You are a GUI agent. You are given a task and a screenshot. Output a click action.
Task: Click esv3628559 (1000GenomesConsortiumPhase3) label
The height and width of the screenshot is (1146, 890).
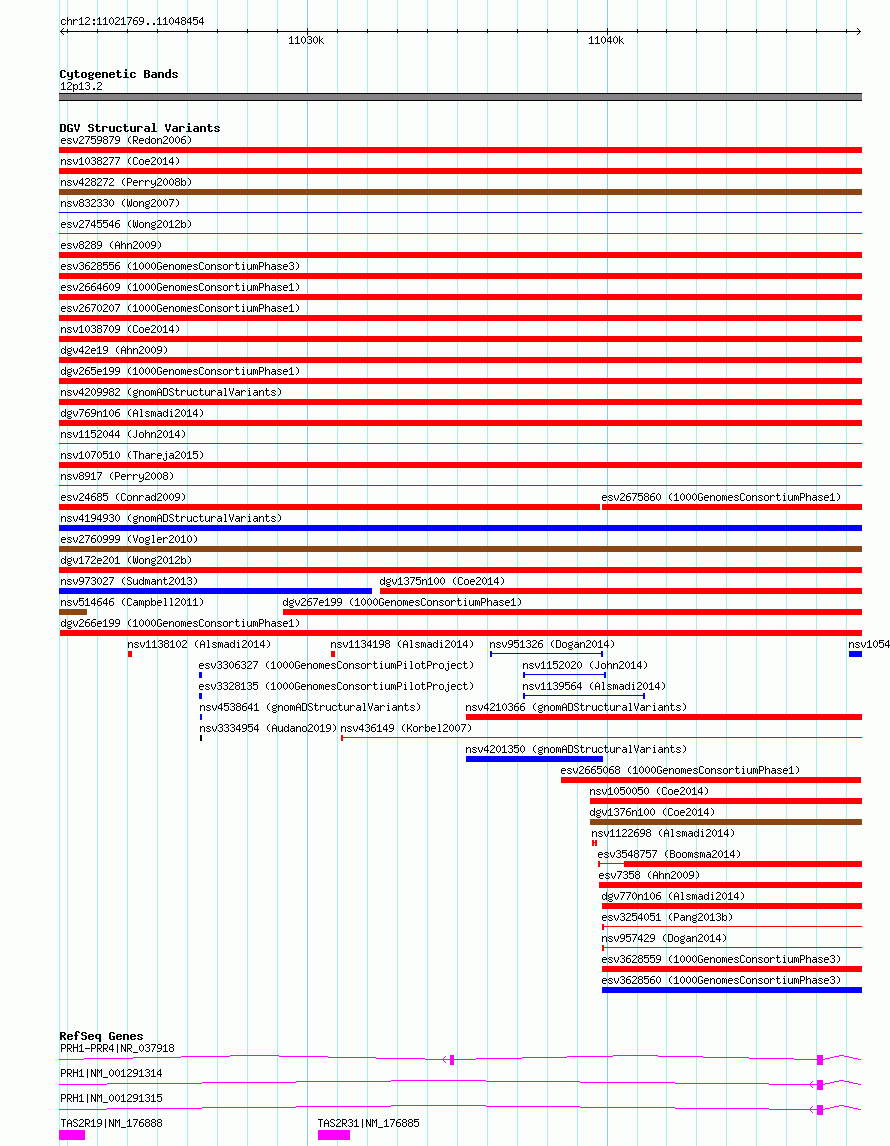coord(721,960)
